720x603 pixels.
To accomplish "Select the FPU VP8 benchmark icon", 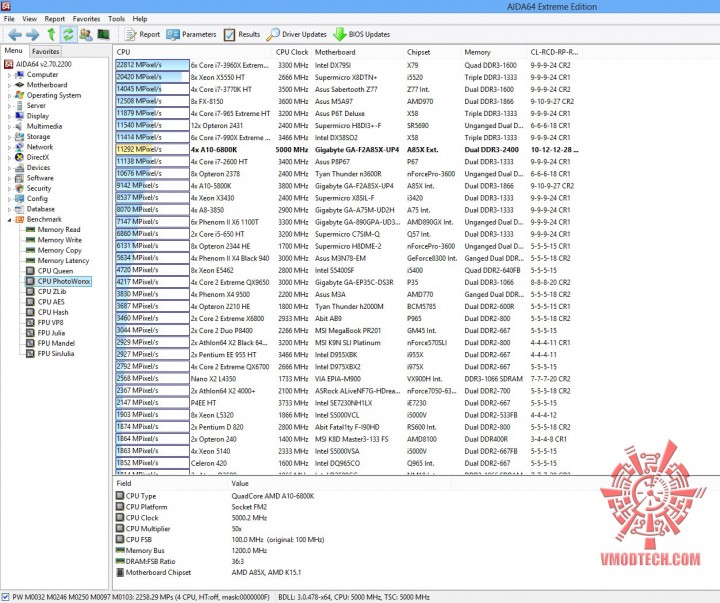I will tap(30, 322).
